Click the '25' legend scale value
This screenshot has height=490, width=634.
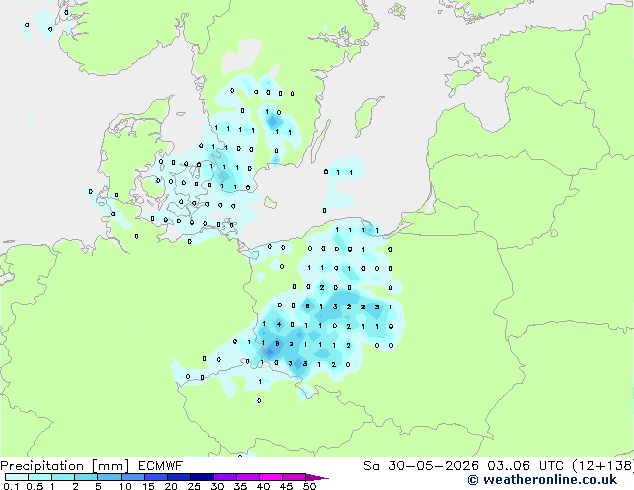[x=194, y=486]
